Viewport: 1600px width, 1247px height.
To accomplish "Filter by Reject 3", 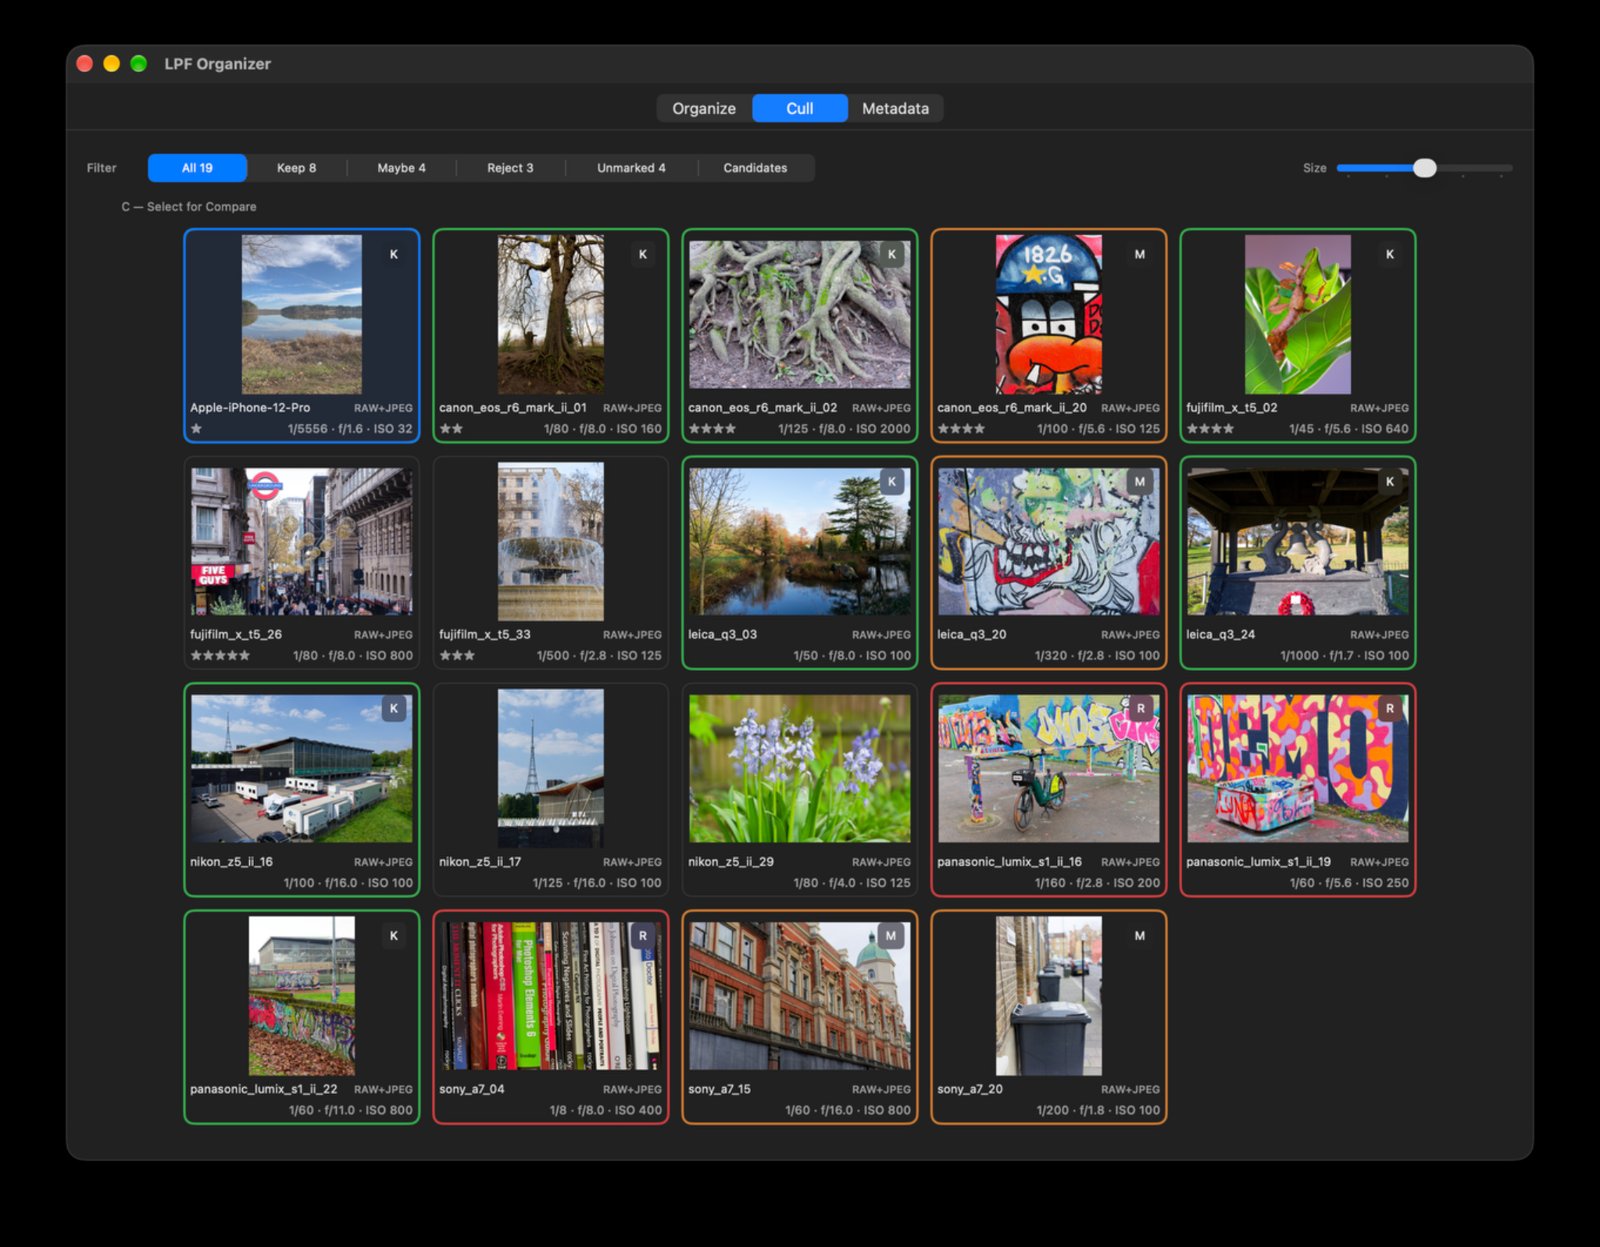I will pyautogui.click(x=510, y=168).
